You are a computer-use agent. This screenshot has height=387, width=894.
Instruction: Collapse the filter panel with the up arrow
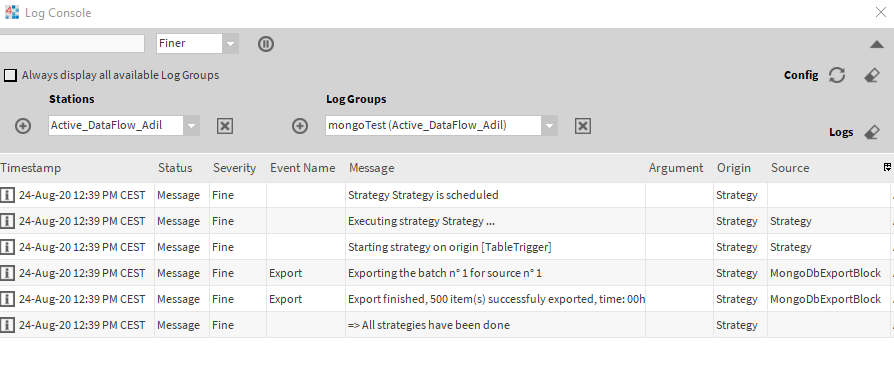pos(877,44)
